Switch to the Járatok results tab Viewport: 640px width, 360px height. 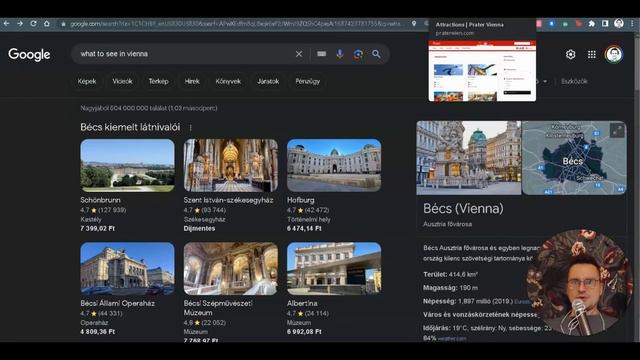[x=268, y=81]
